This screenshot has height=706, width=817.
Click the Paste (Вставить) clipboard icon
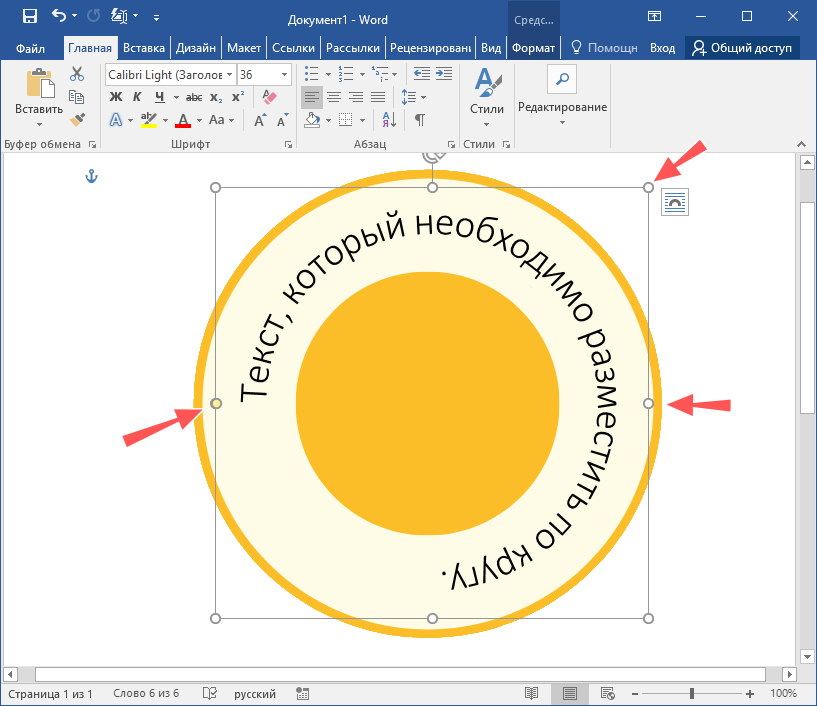[x=40, y=83]
